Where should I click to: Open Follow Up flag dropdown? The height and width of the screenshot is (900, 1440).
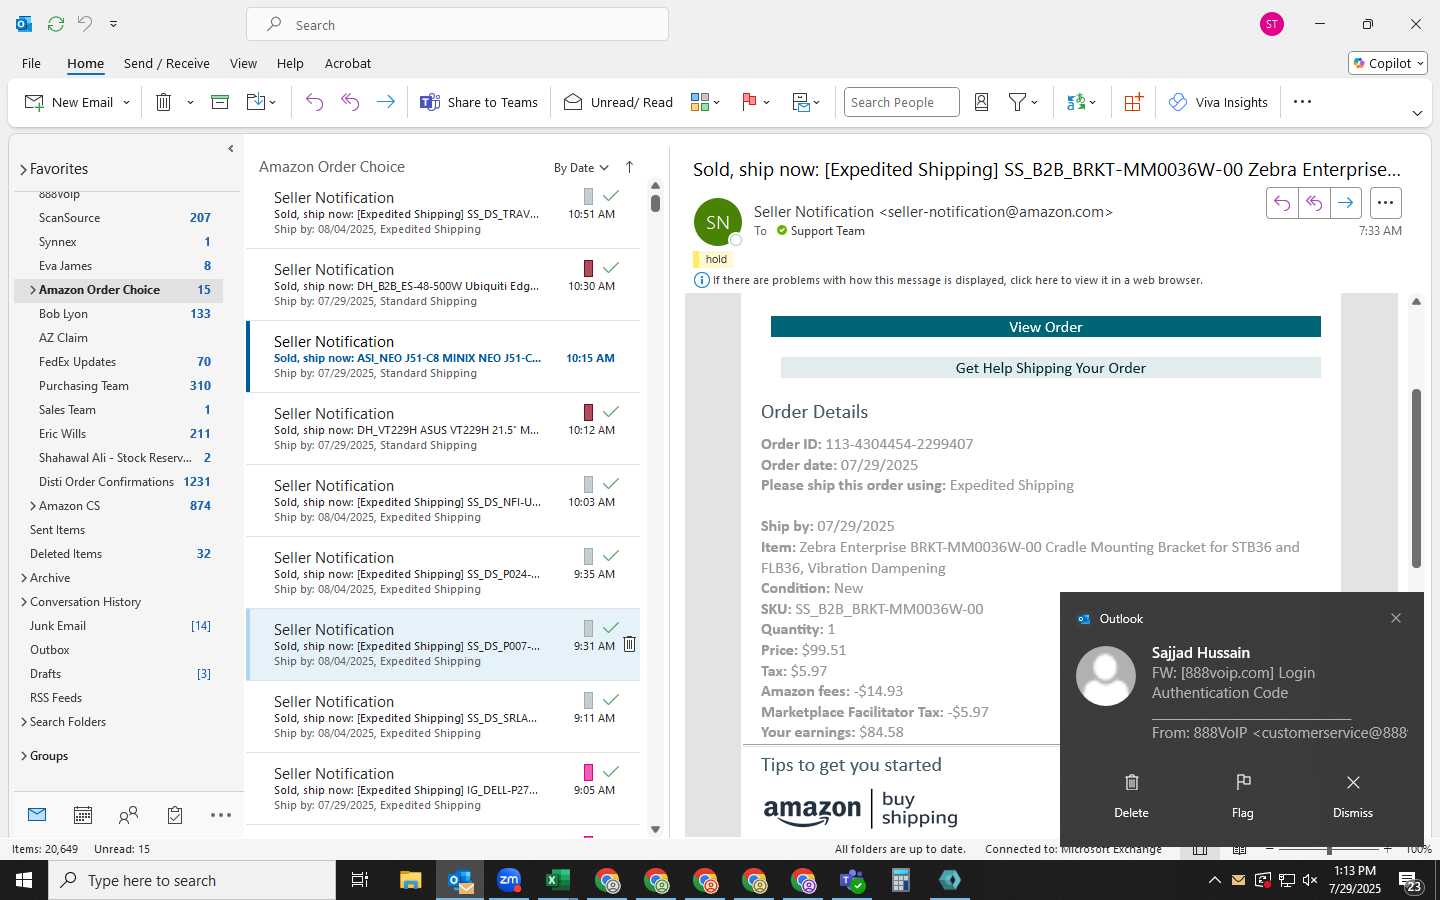(x=756, y=102)
